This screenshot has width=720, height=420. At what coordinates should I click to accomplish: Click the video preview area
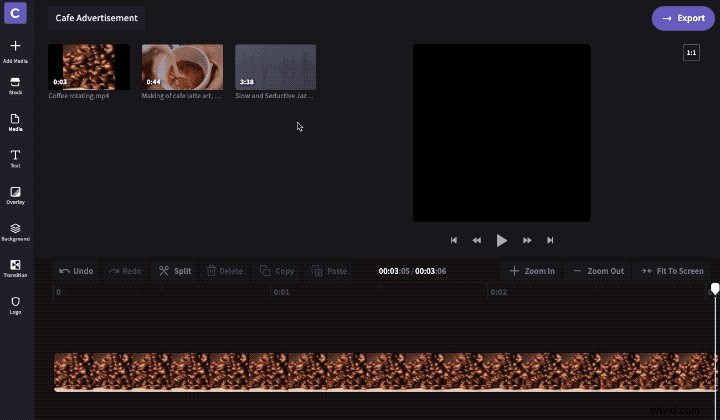pyautogui.click(x=501, y=133)
